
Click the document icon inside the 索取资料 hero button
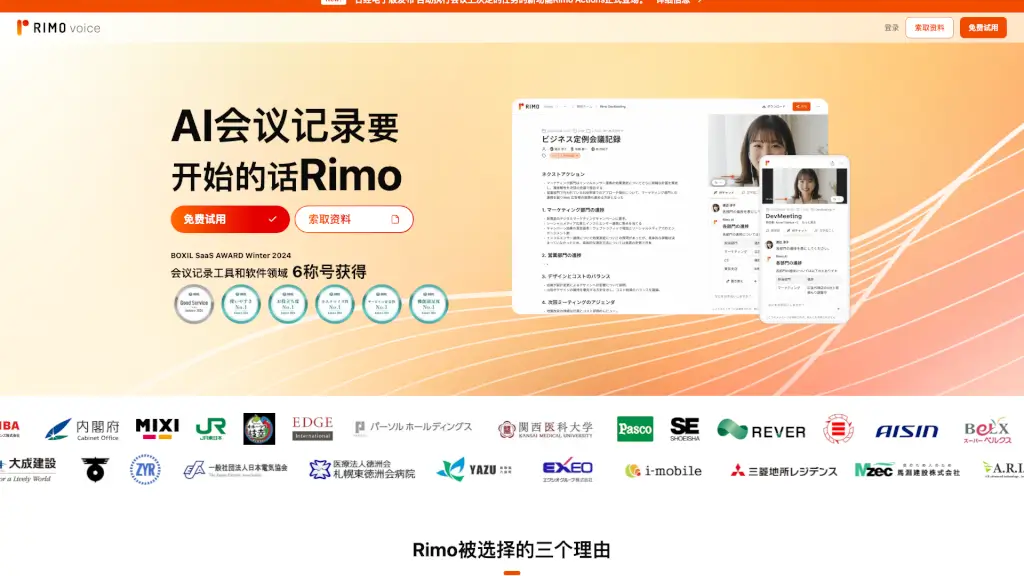(x=395, y=220)
